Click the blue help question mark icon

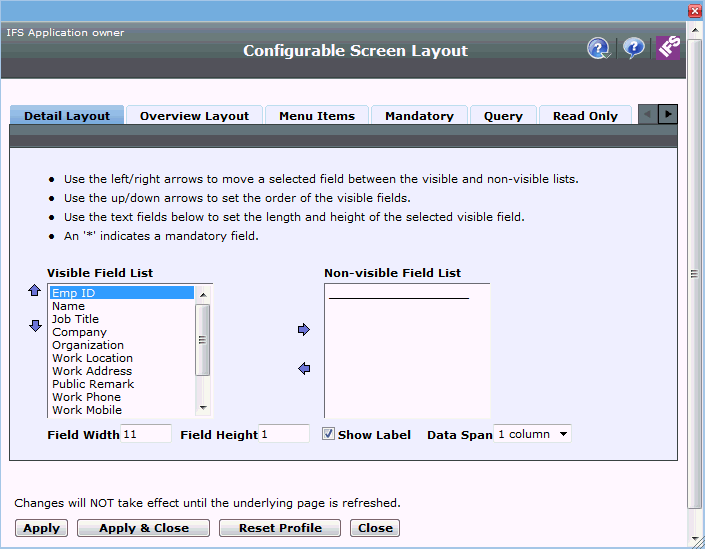click(598, 49)
